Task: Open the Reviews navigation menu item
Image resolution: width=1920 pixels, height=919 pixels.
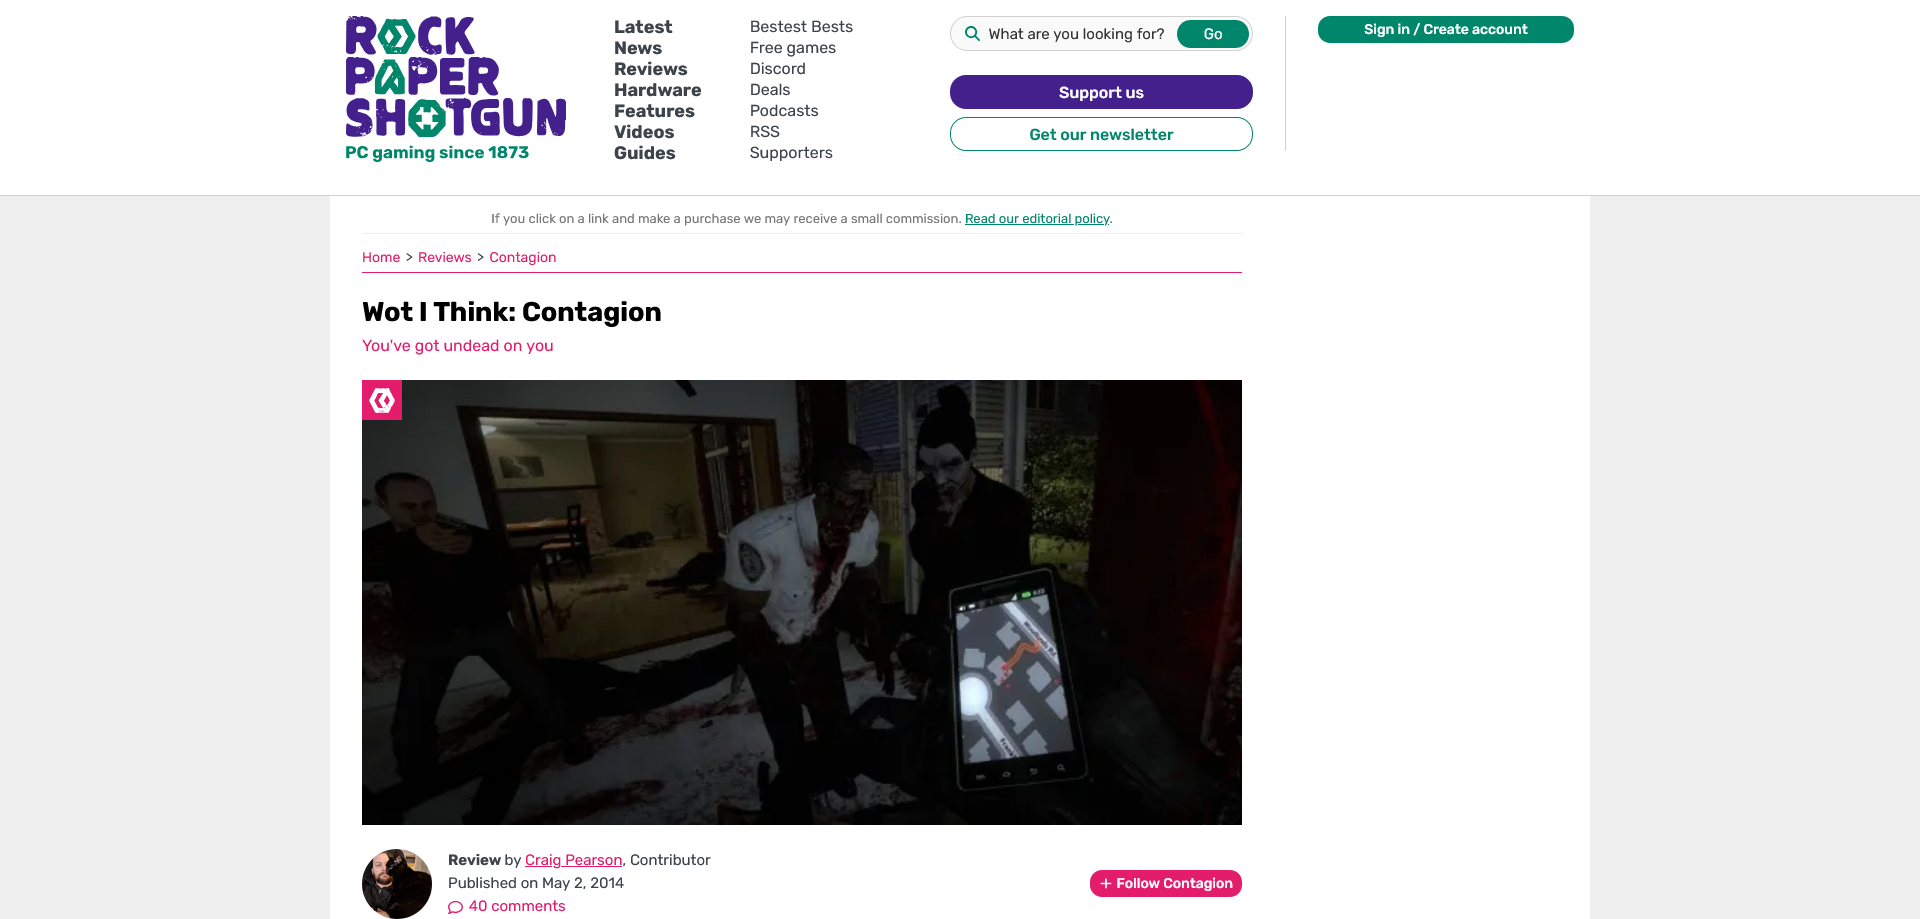Action: pos(650,69)
